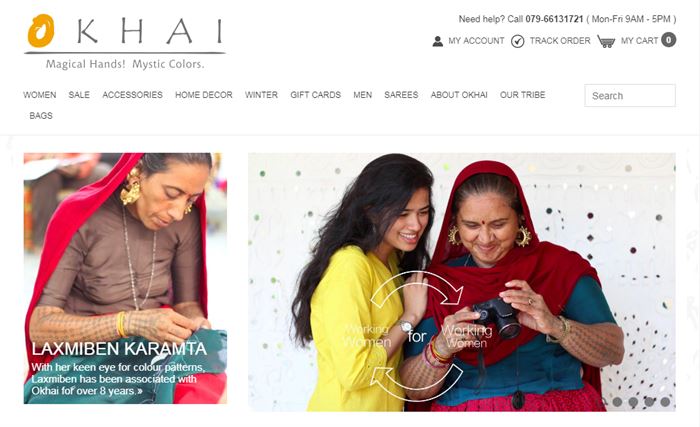Image resolution: width=700 pixels, height=427 pixels.
Task: Click the orange Okhai logo emblem
Action: [x=41, y=30]
